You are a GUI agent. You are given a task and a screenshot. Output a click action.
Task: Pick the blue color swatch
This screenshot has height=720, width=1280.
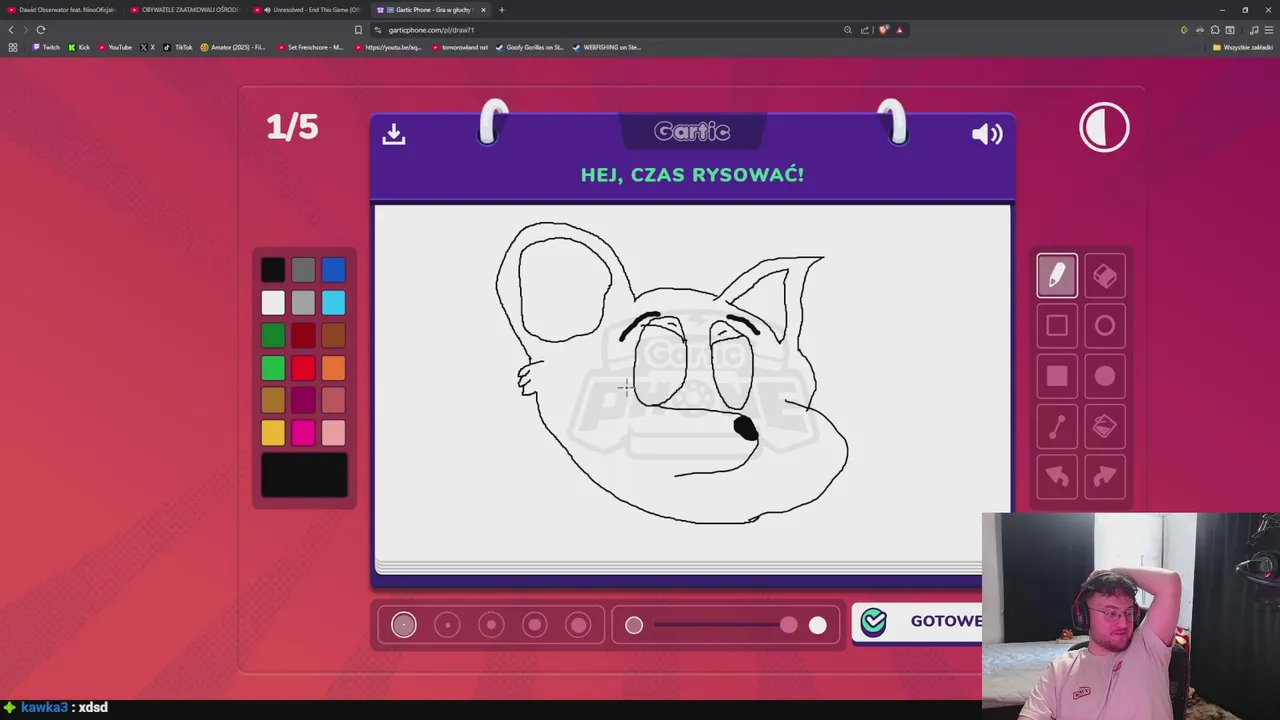(x=334, y=270)
